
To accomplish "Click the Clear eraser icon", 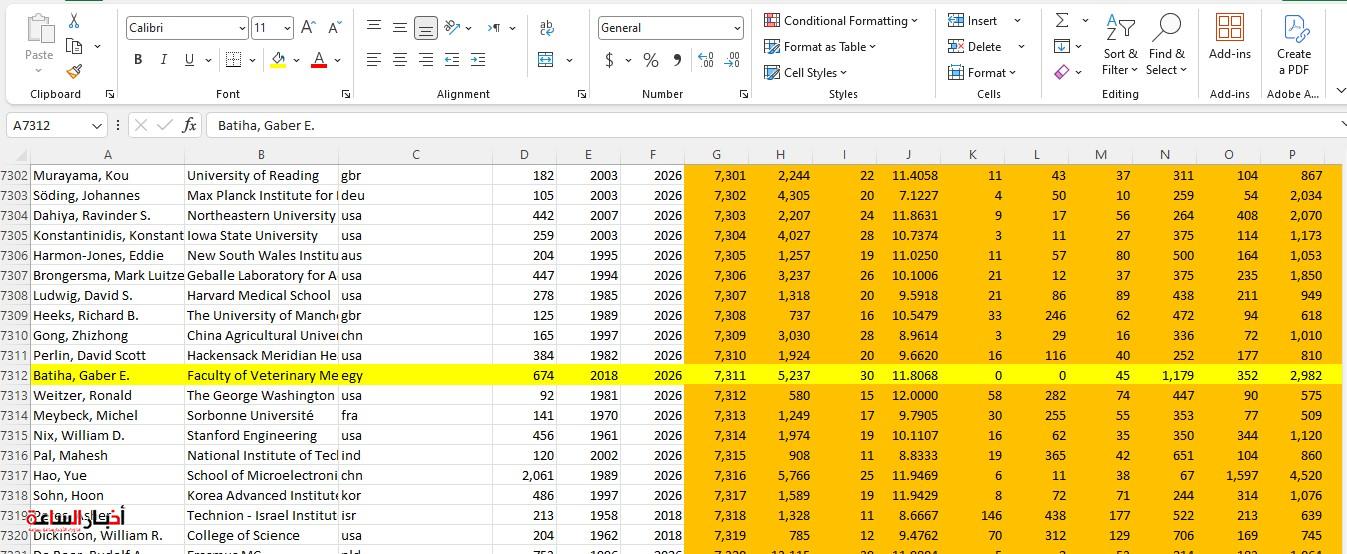I will [x=1062, y=72].
